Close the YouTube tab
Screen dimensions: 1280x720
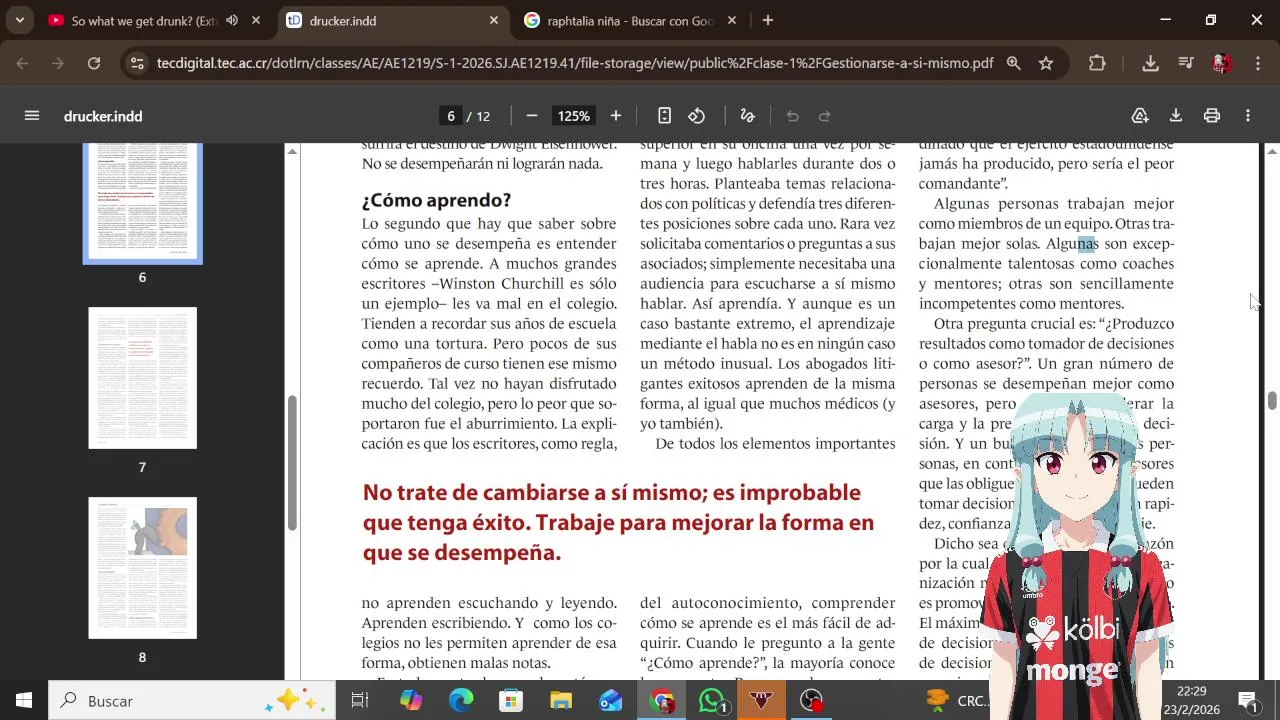coord(256,20)
